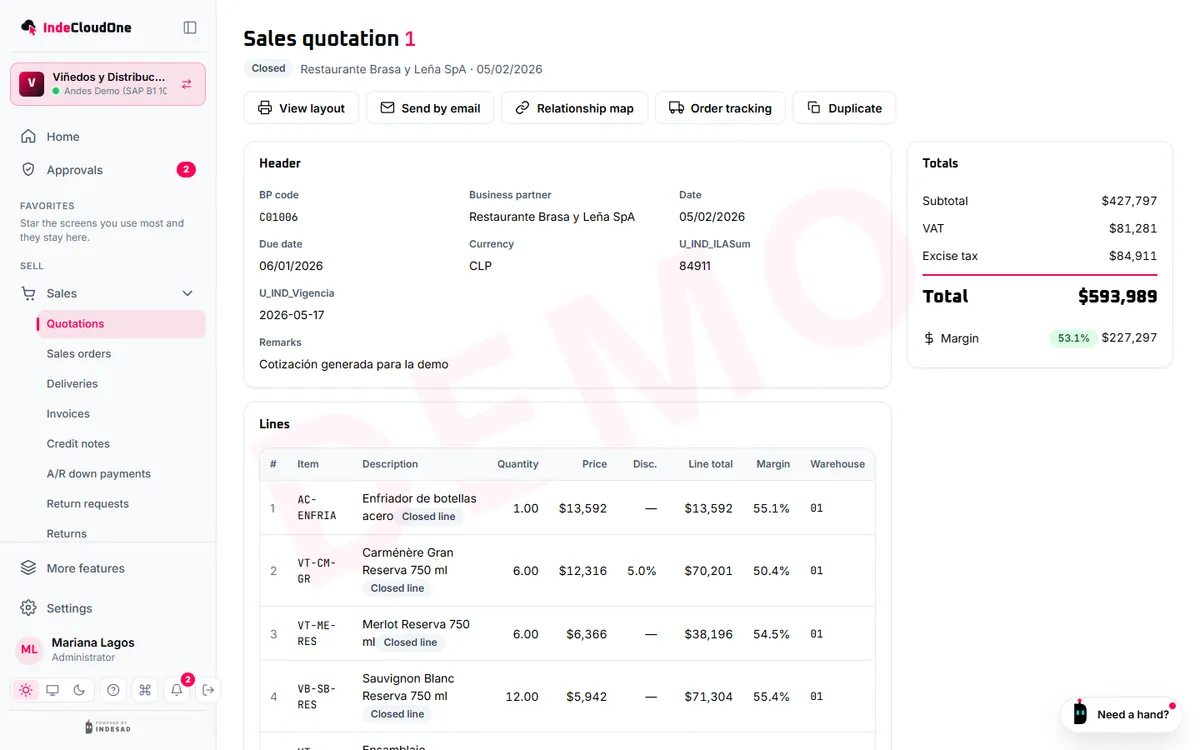Viewport: 1200px width, 750px height.
Task: Open A/R down payments
Action: click(x=120, y=474)
